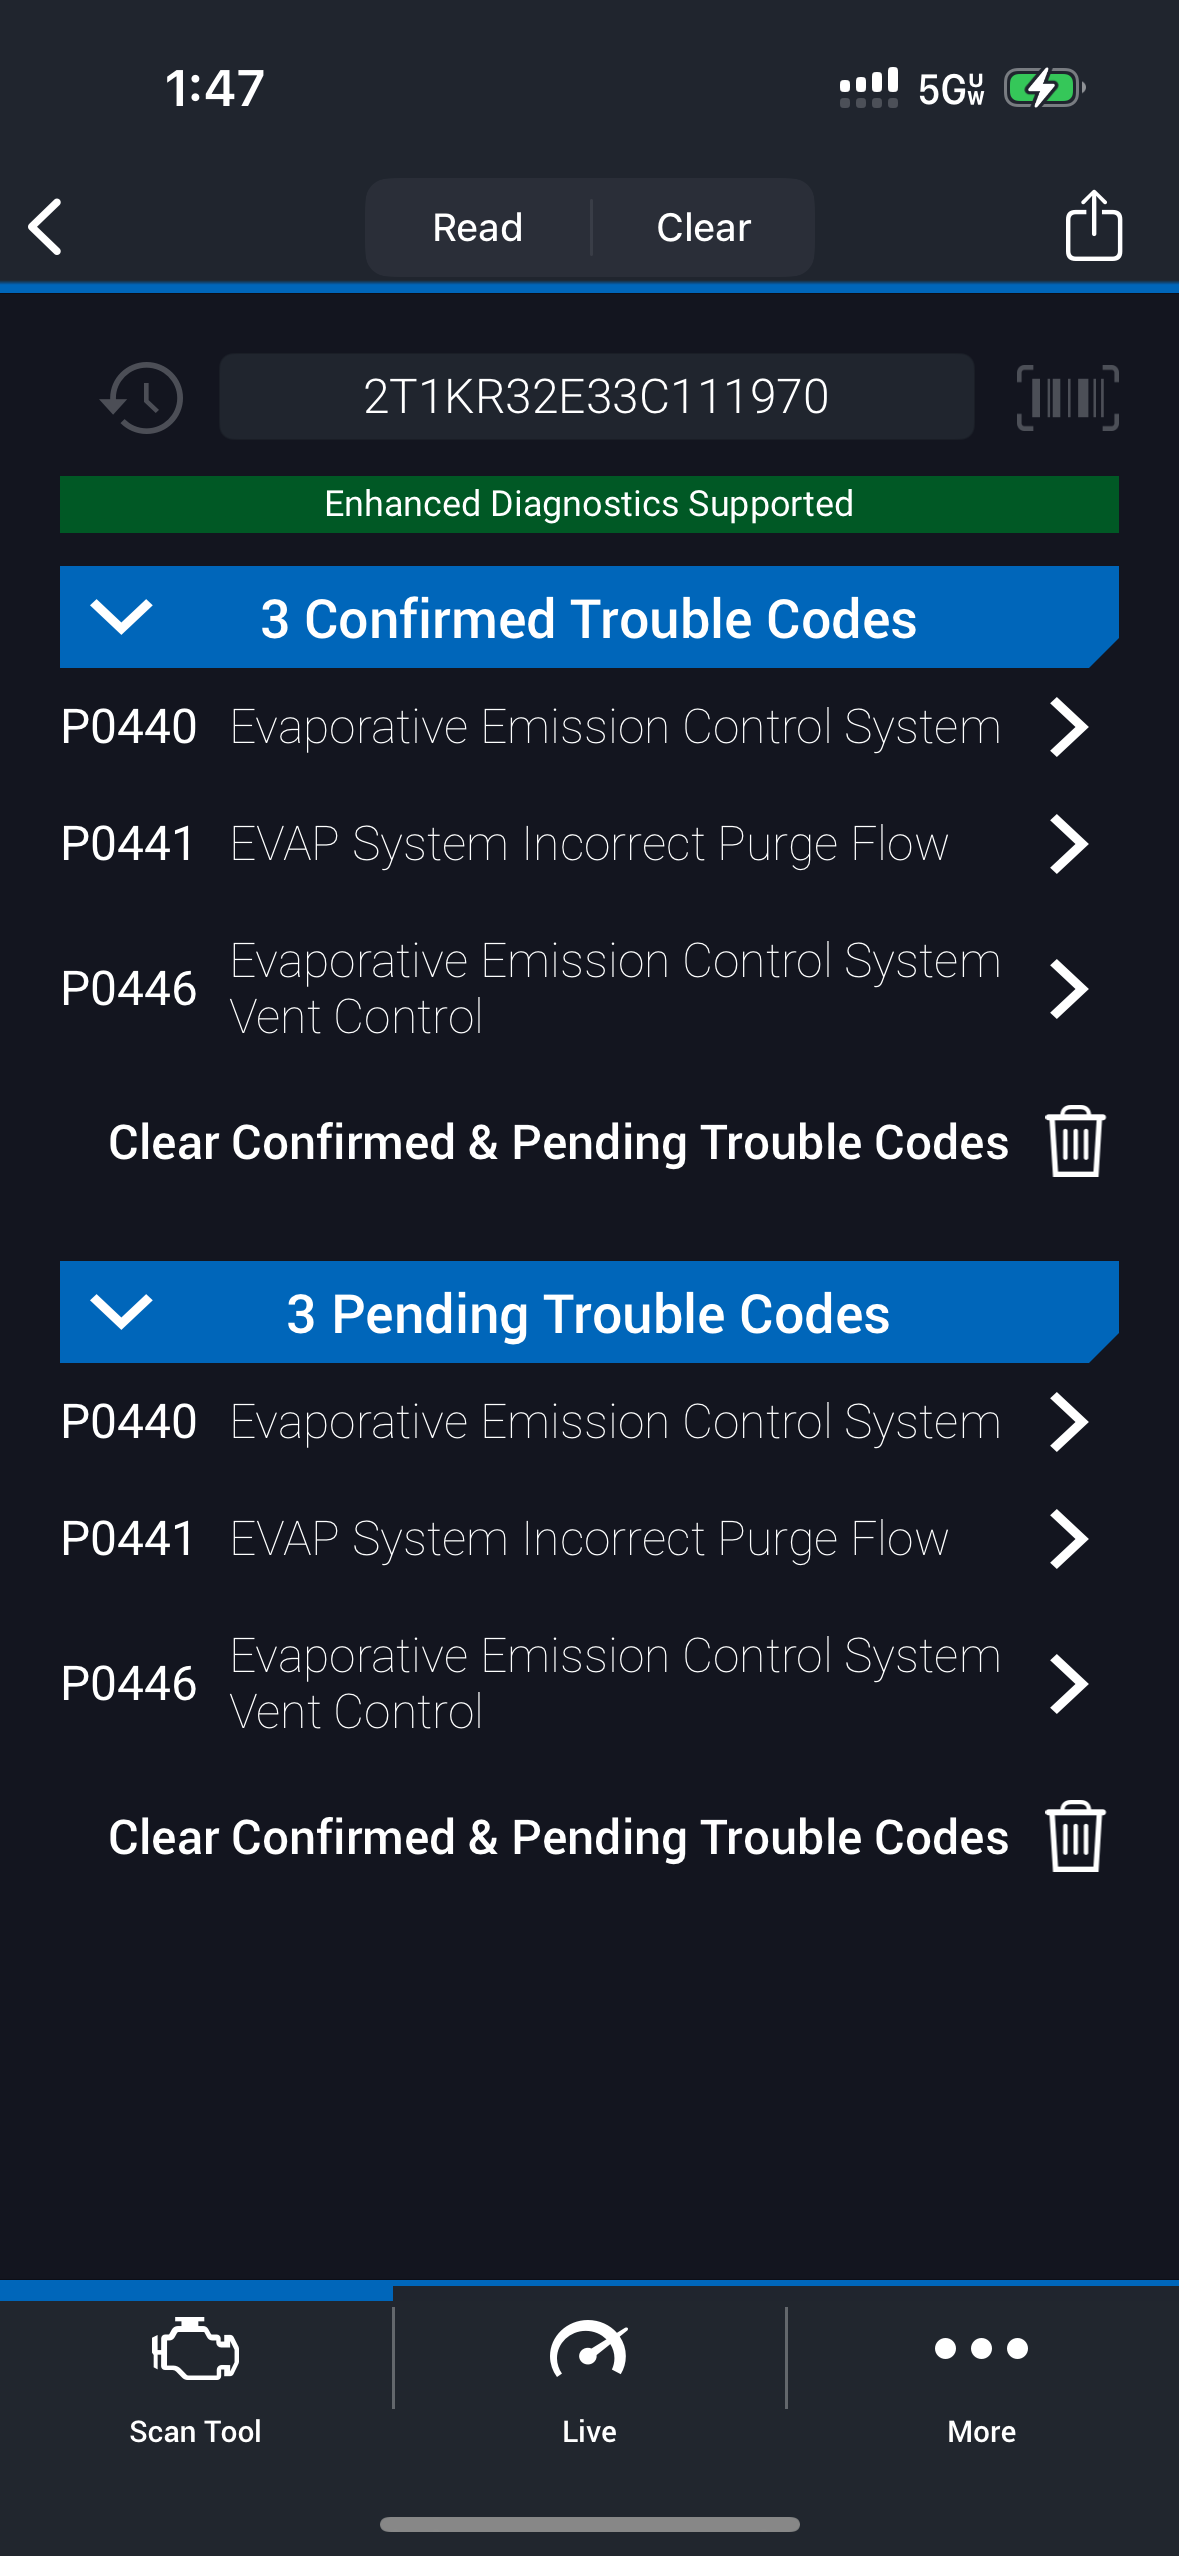Open VIN history clock icon

[143, 398]
